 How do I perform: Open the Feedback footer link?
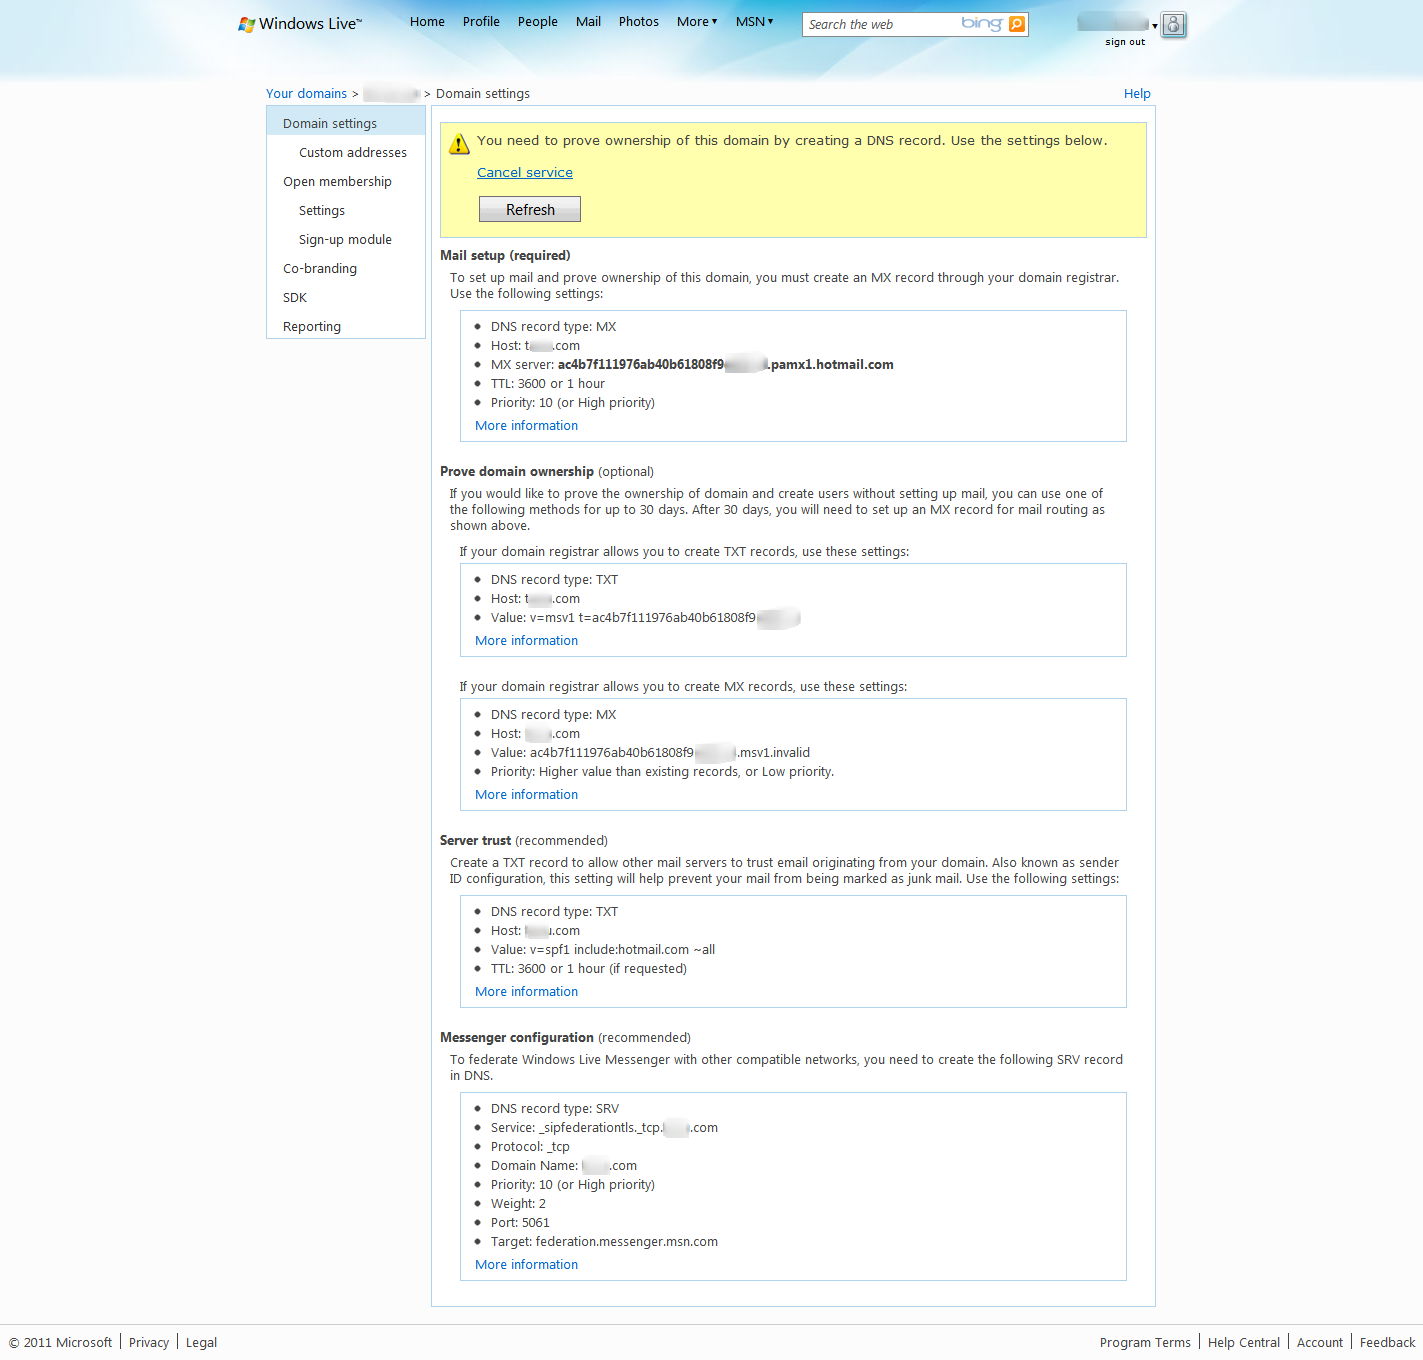tap(1387, 1342)
